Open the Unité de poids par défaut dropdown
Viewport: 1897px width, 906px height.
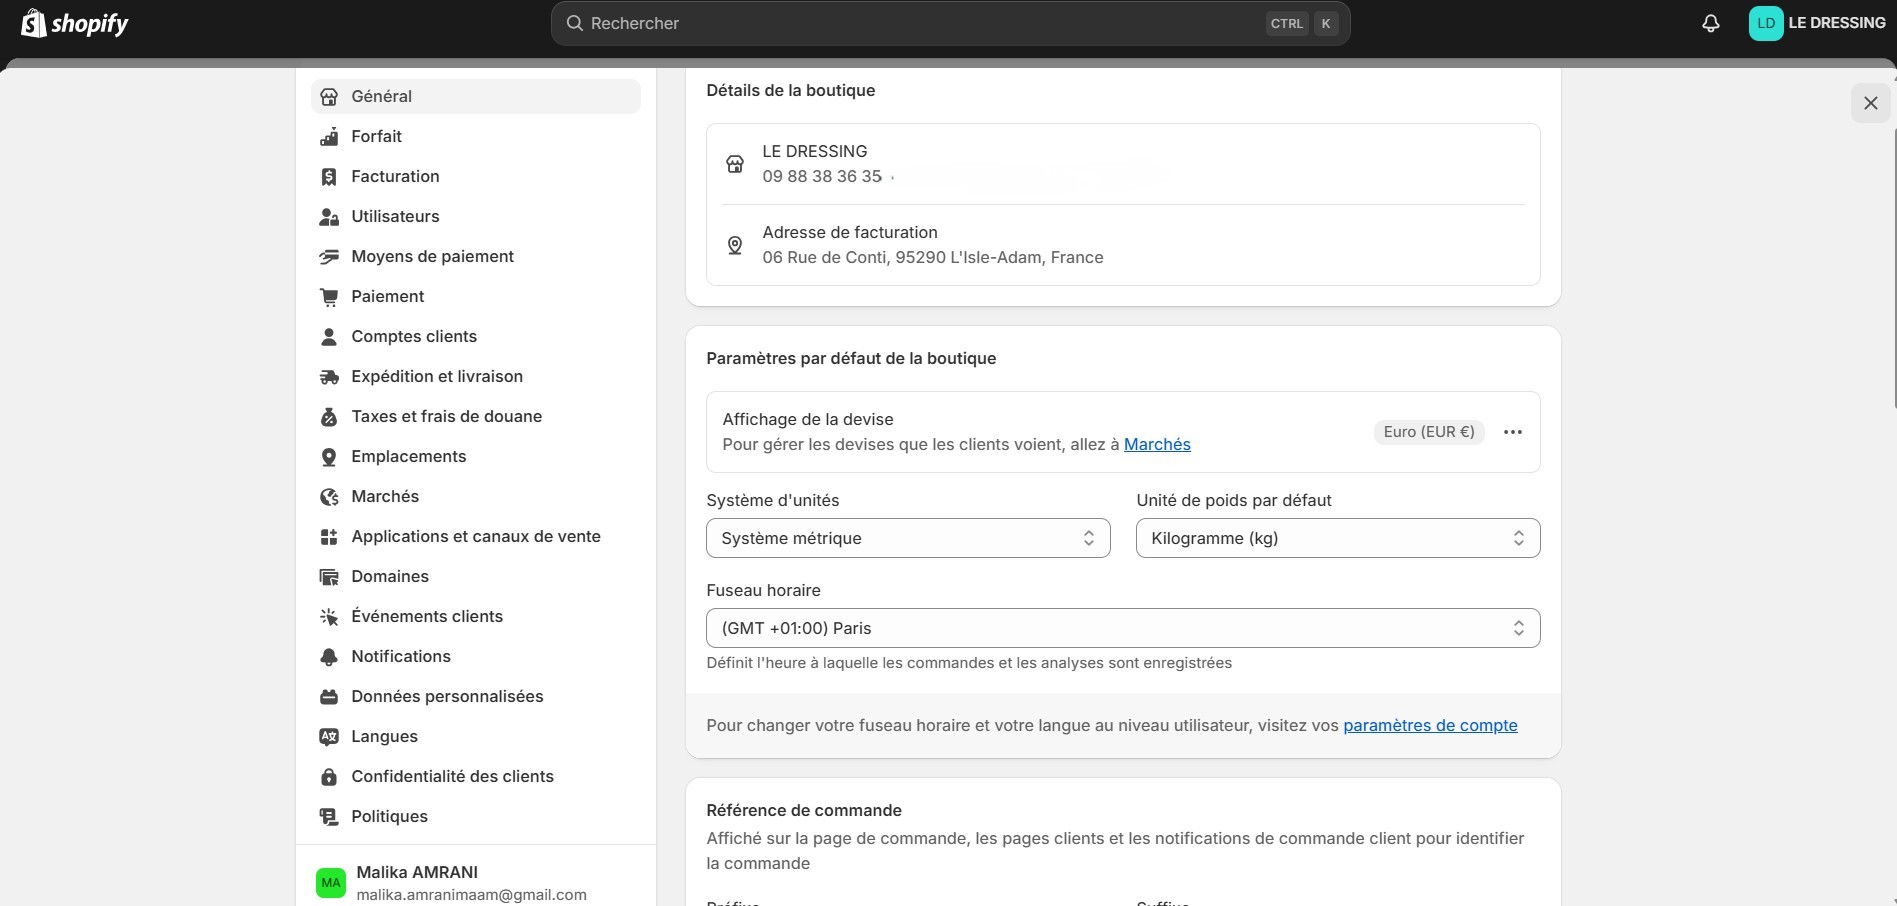1338,538
